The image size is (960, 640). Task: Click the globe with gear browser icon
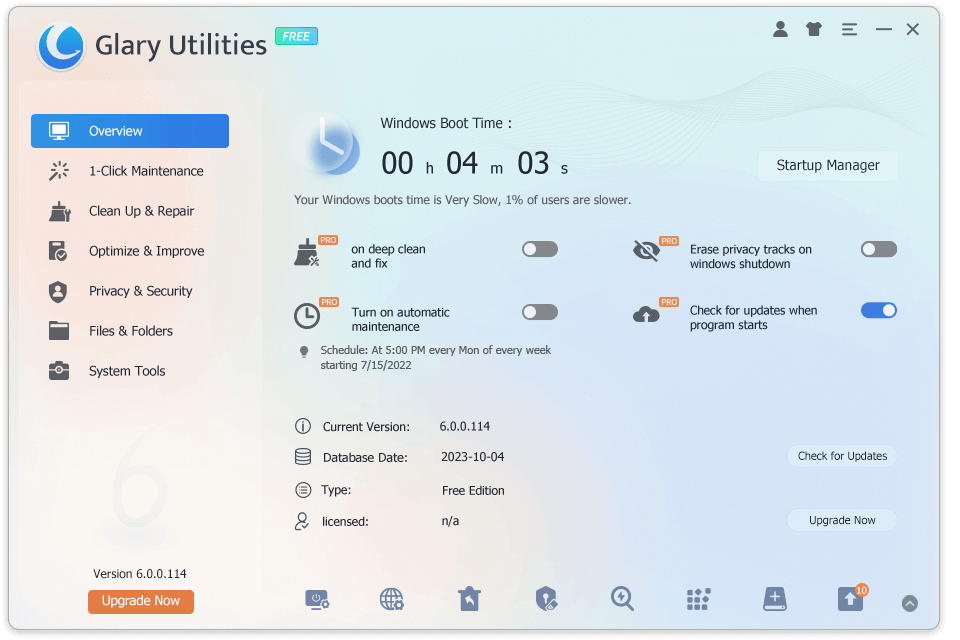pyautogui.click(x=392, y=599)
